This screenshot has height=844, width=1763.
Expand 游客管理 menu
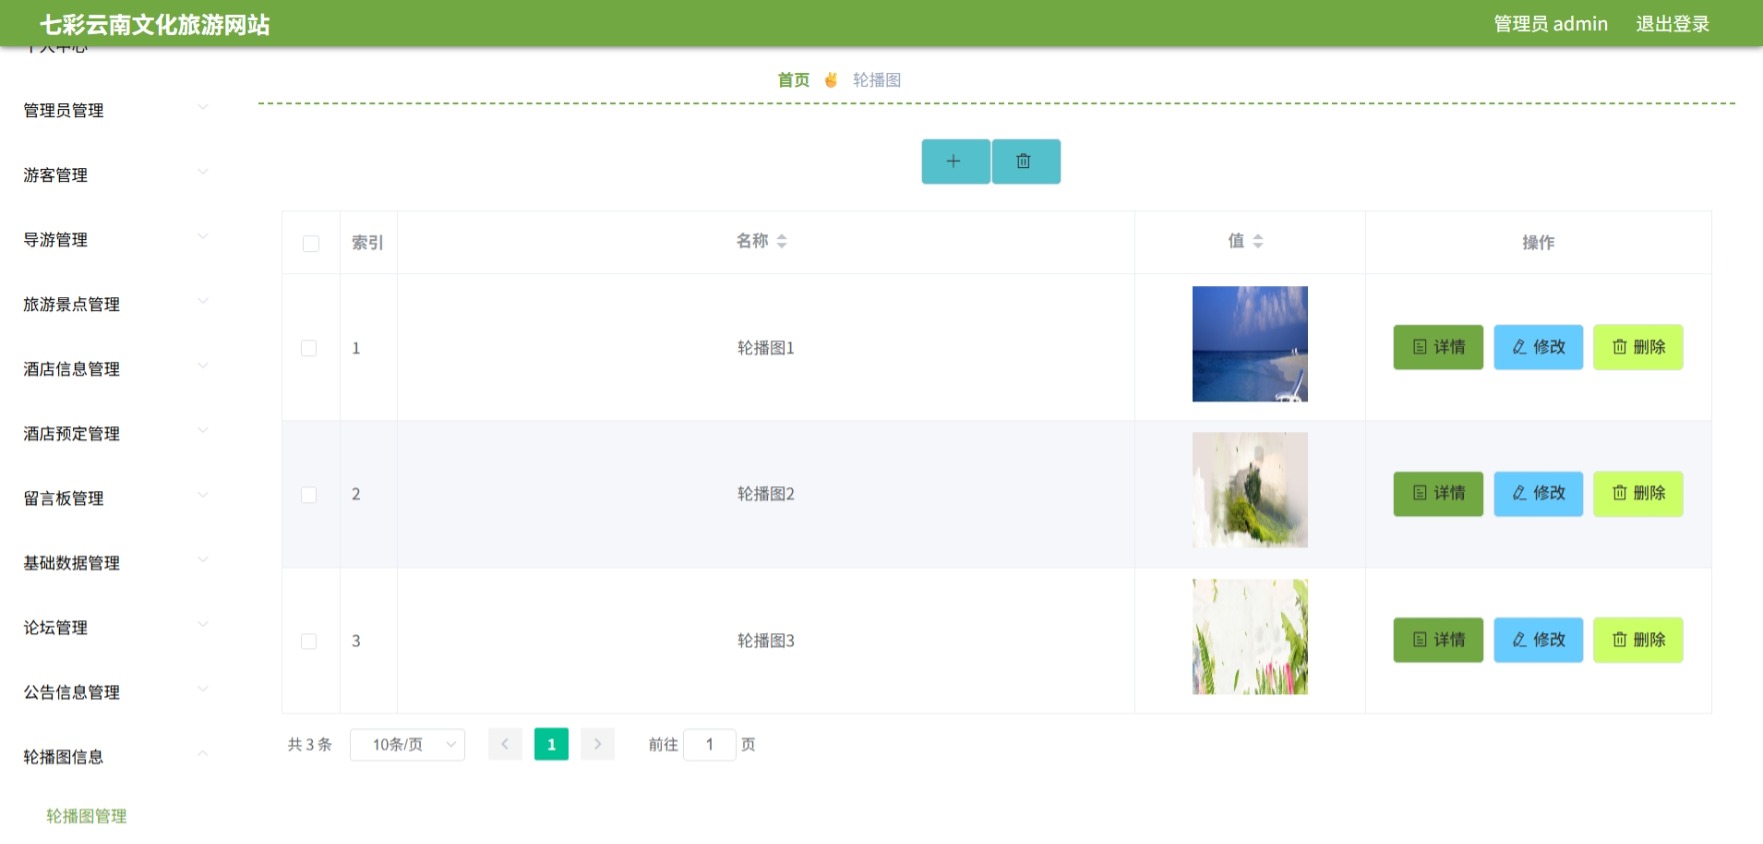[x=115, y=175]
